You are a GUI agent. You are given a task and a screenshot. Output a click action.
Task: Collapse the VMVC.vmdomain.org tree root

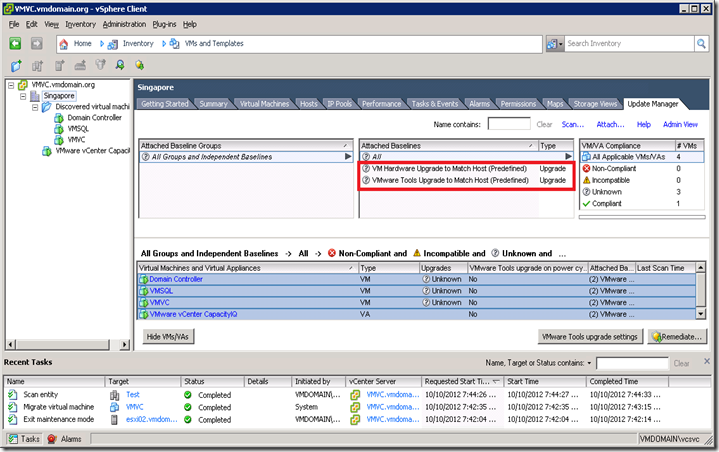pos(10,85)
